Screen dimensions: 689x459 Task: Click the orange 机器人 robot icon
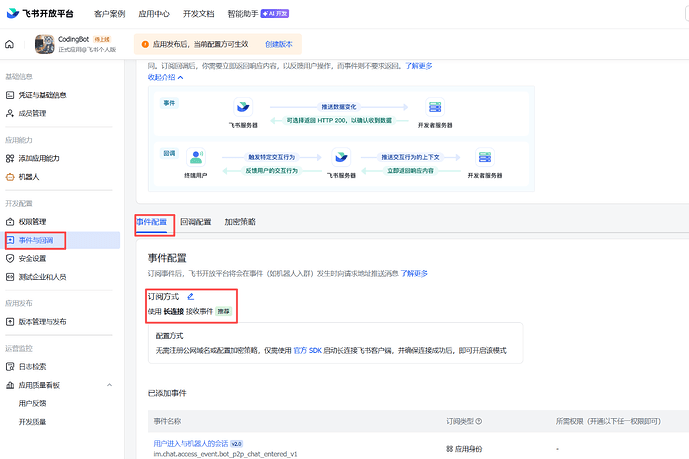pyautogui.click(x=10, y=177)
